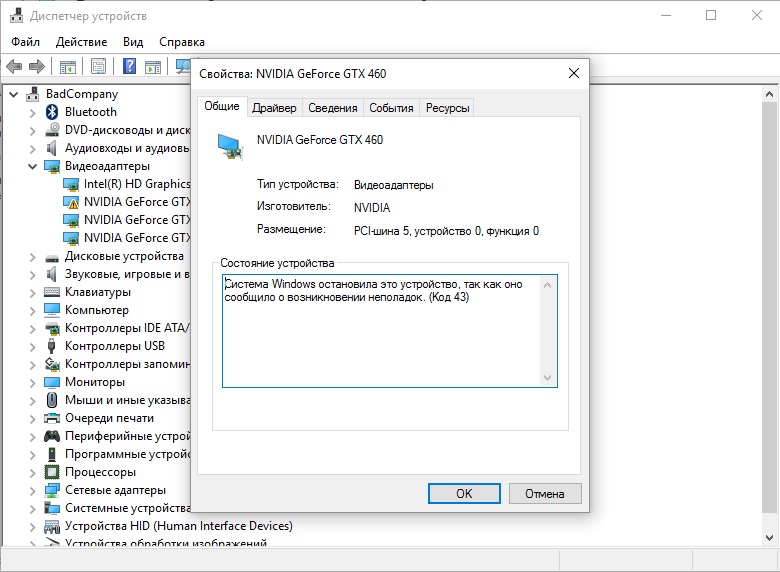Open the Действие menu
This screenshot has height=572, width=780.
(81, 42)
